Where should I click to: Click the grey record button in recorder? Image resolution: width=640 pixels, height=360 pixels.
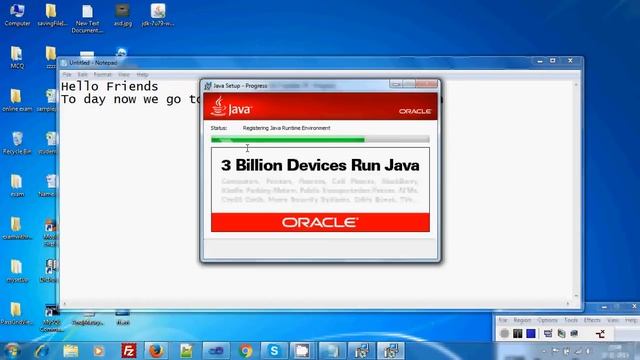point(504,333)
